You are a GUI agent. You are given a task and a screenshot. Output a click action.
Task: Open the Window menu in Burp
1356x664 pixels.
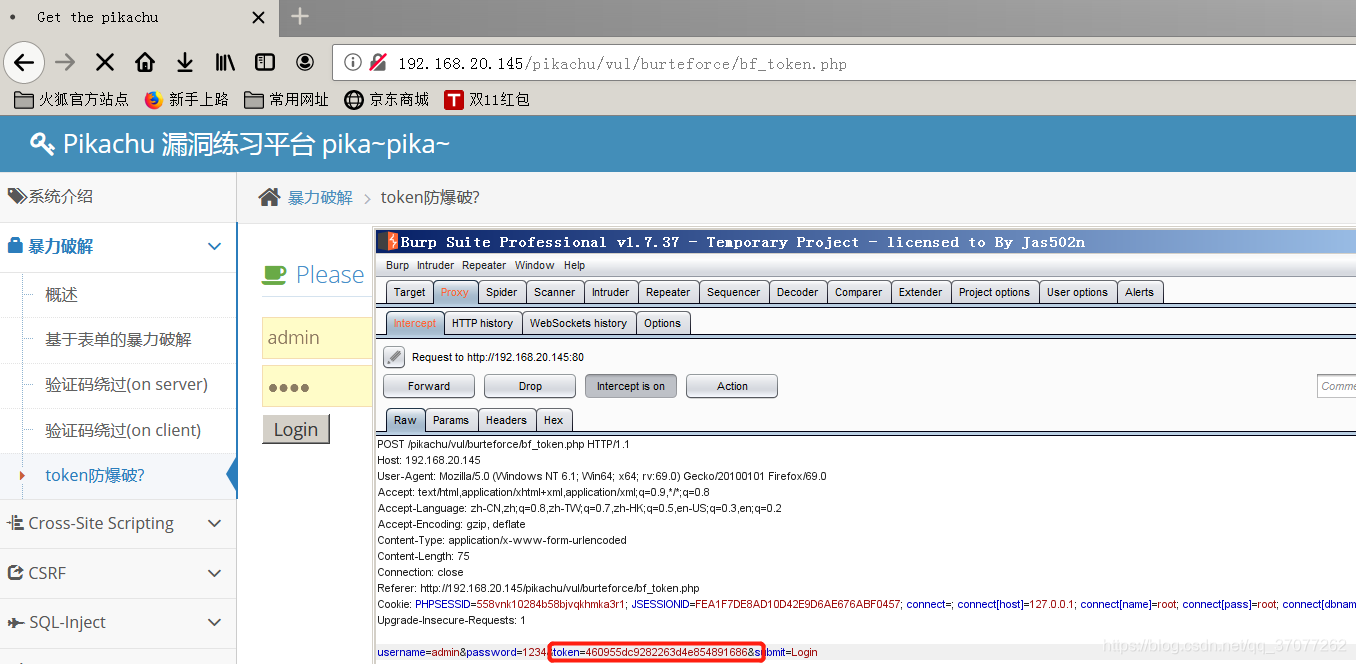(x=534, y=265)
